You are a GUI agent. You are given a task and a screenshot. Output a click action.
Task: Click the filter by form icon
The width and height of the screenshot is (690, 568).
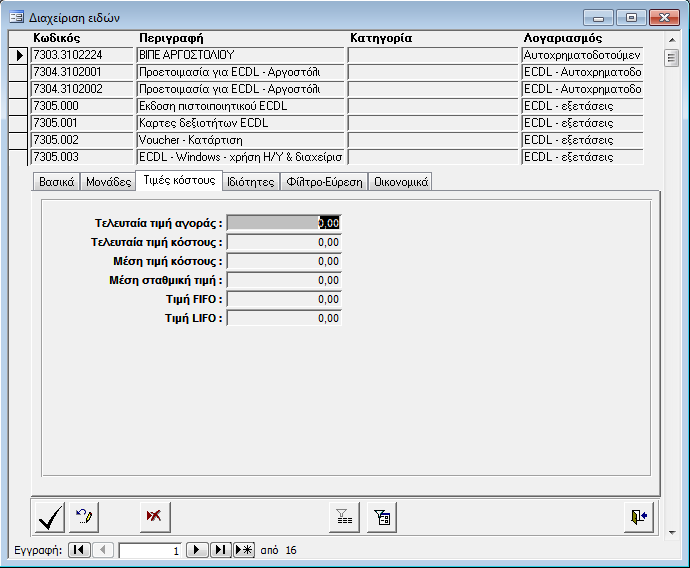pyautogui.click(x=383, y=517)
